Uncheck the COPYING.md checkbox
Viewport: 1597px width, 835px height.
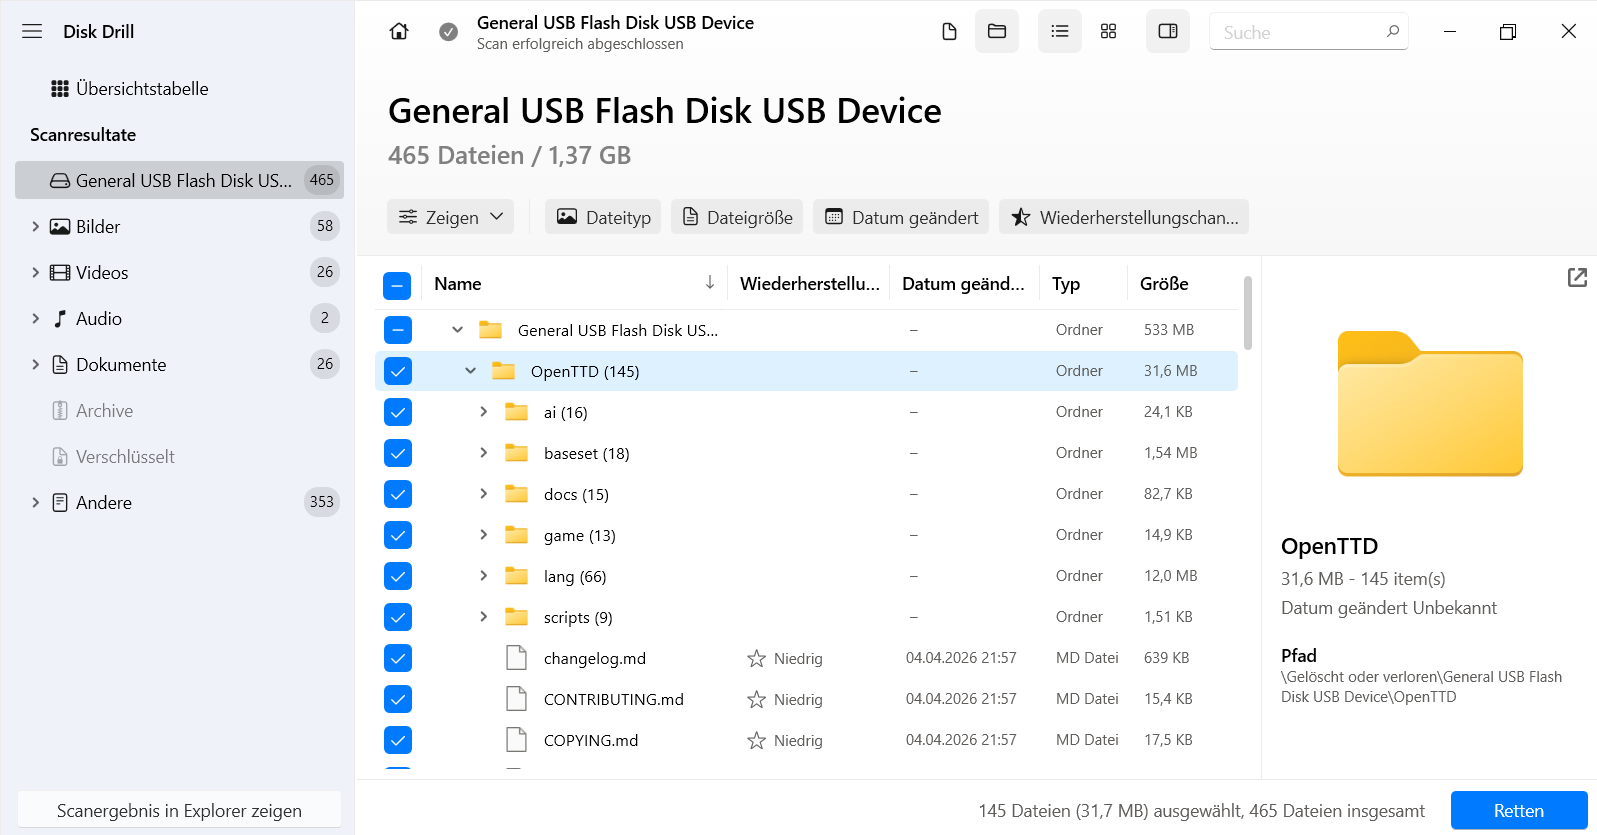(398, 740)
